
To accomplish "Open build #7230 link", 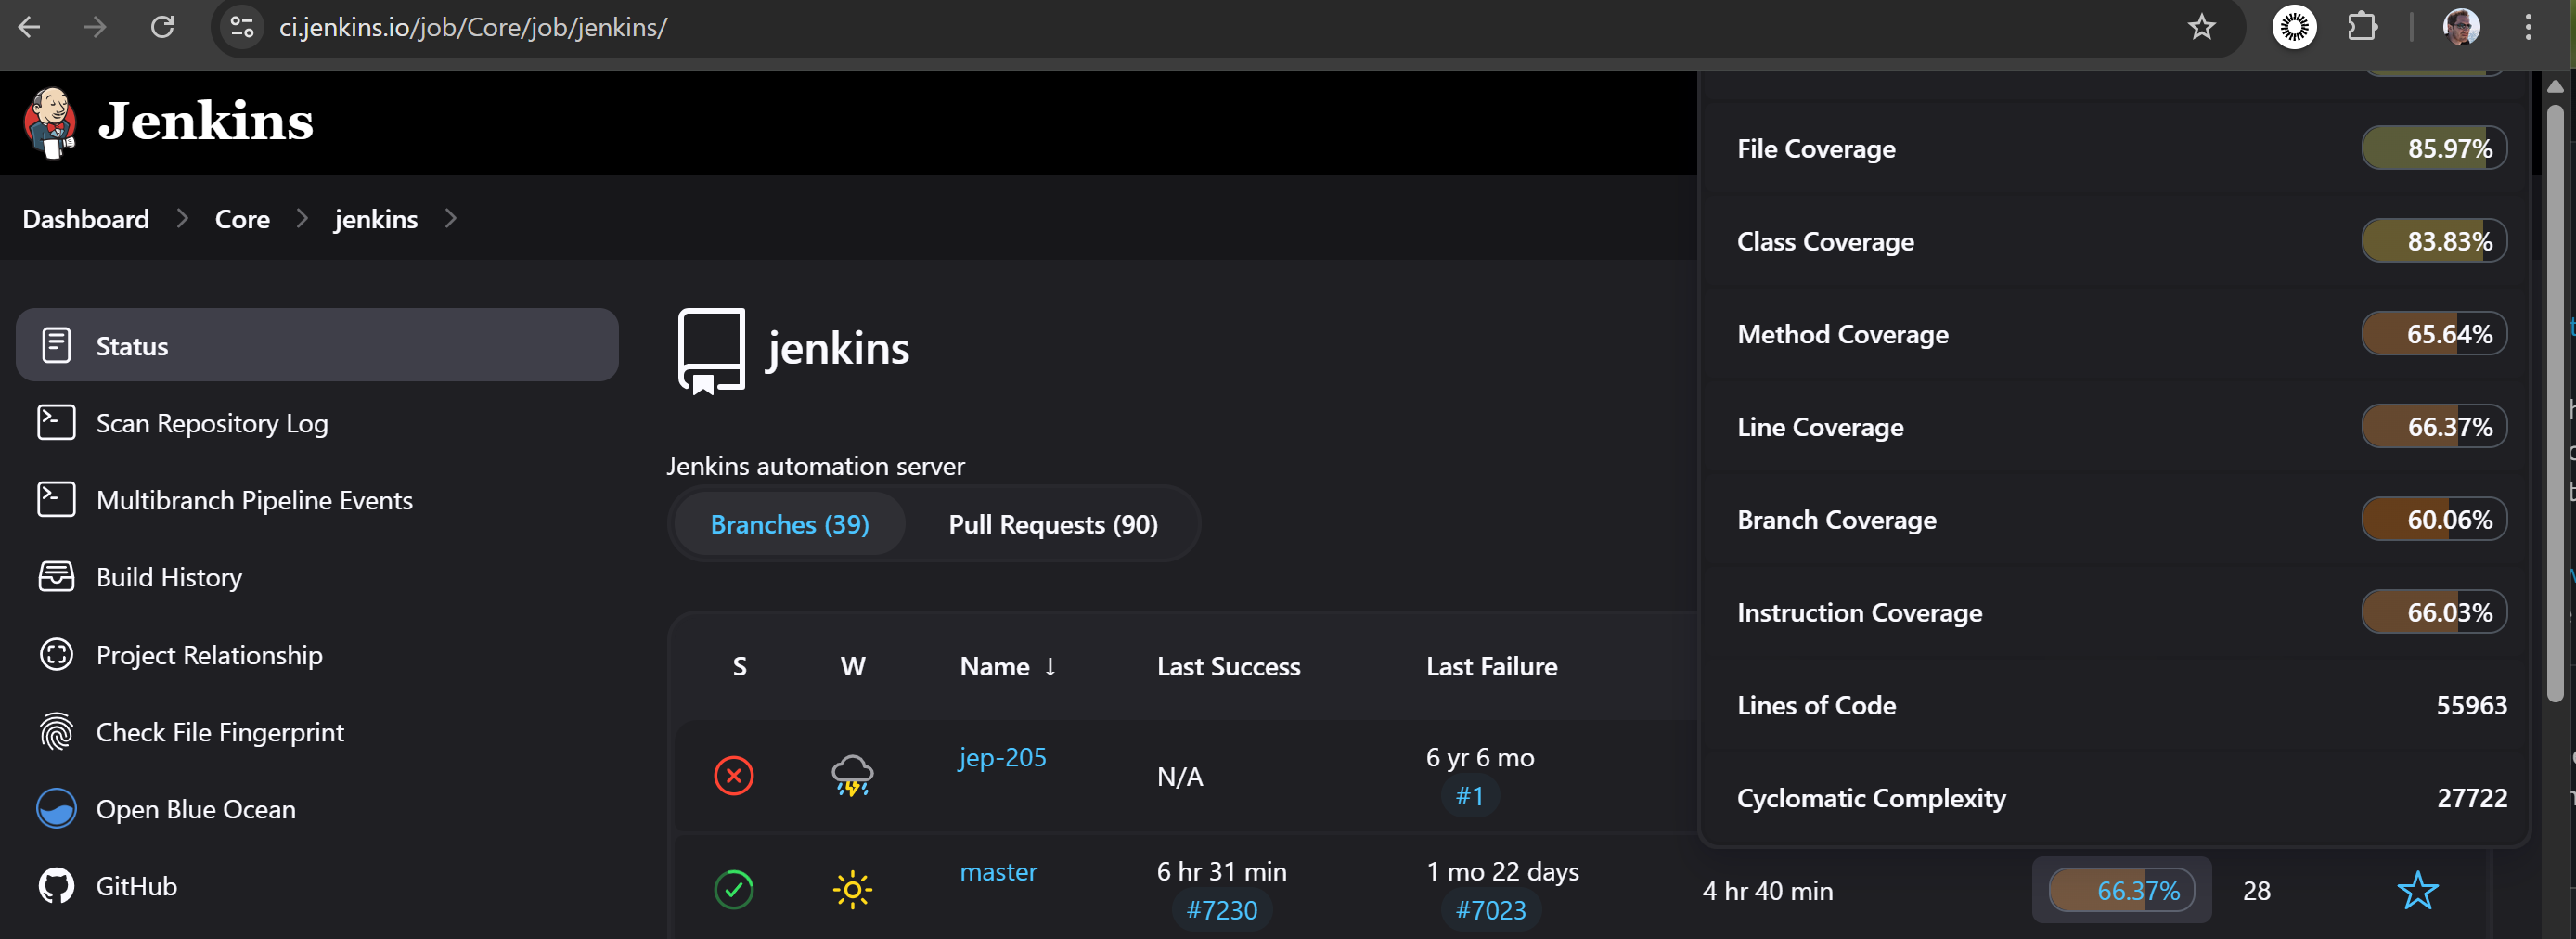I will point(1221,910).
